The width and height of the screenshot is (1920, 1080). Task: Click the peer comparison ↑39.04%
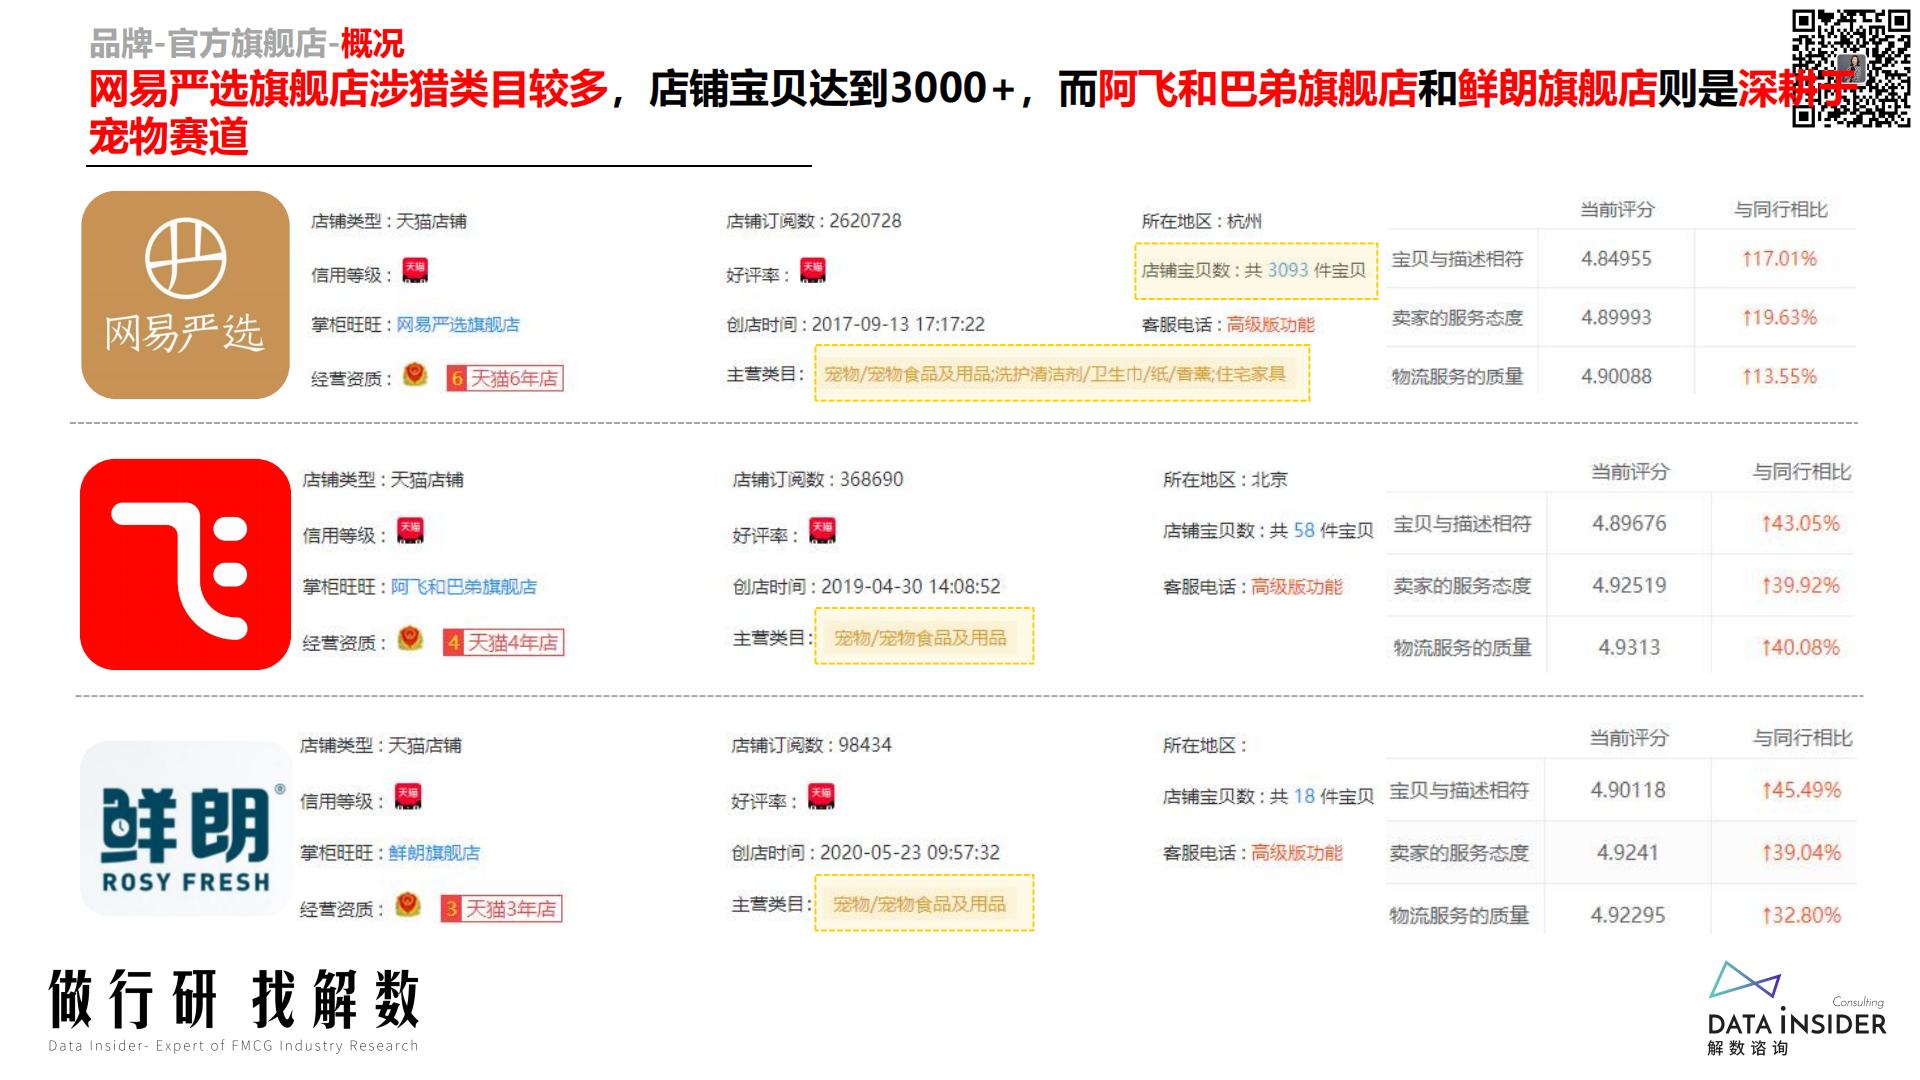(1801, 852)
